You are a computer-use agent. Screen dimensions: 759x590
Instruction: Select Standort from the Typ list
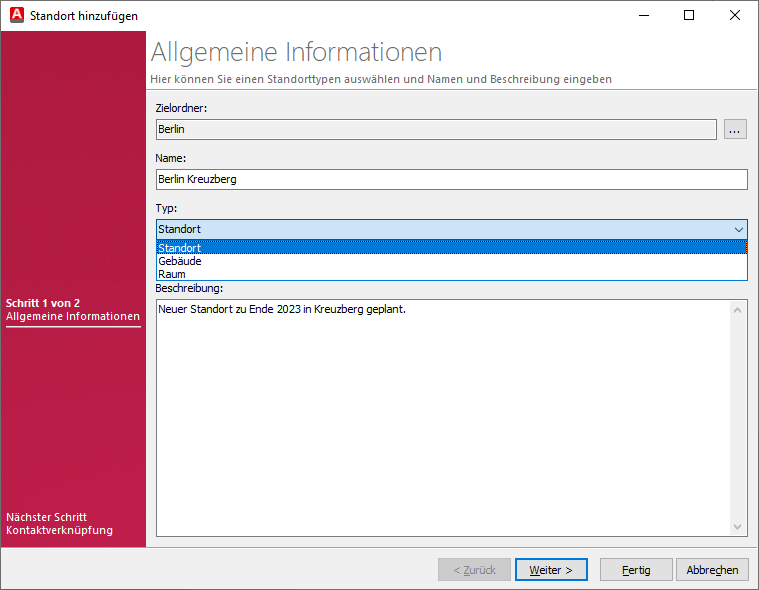(x=180, y=248)
